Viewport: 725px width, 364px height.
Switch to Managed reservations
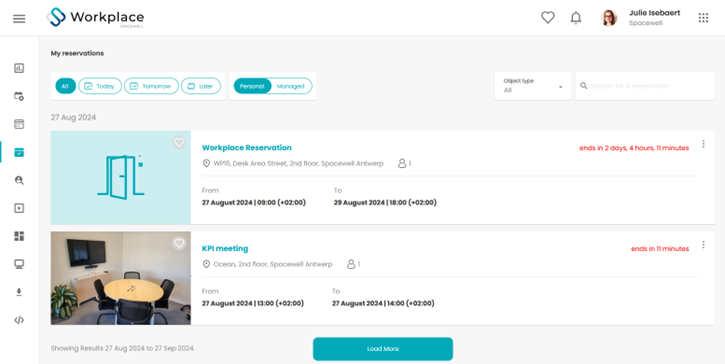(x=290, y=86)
